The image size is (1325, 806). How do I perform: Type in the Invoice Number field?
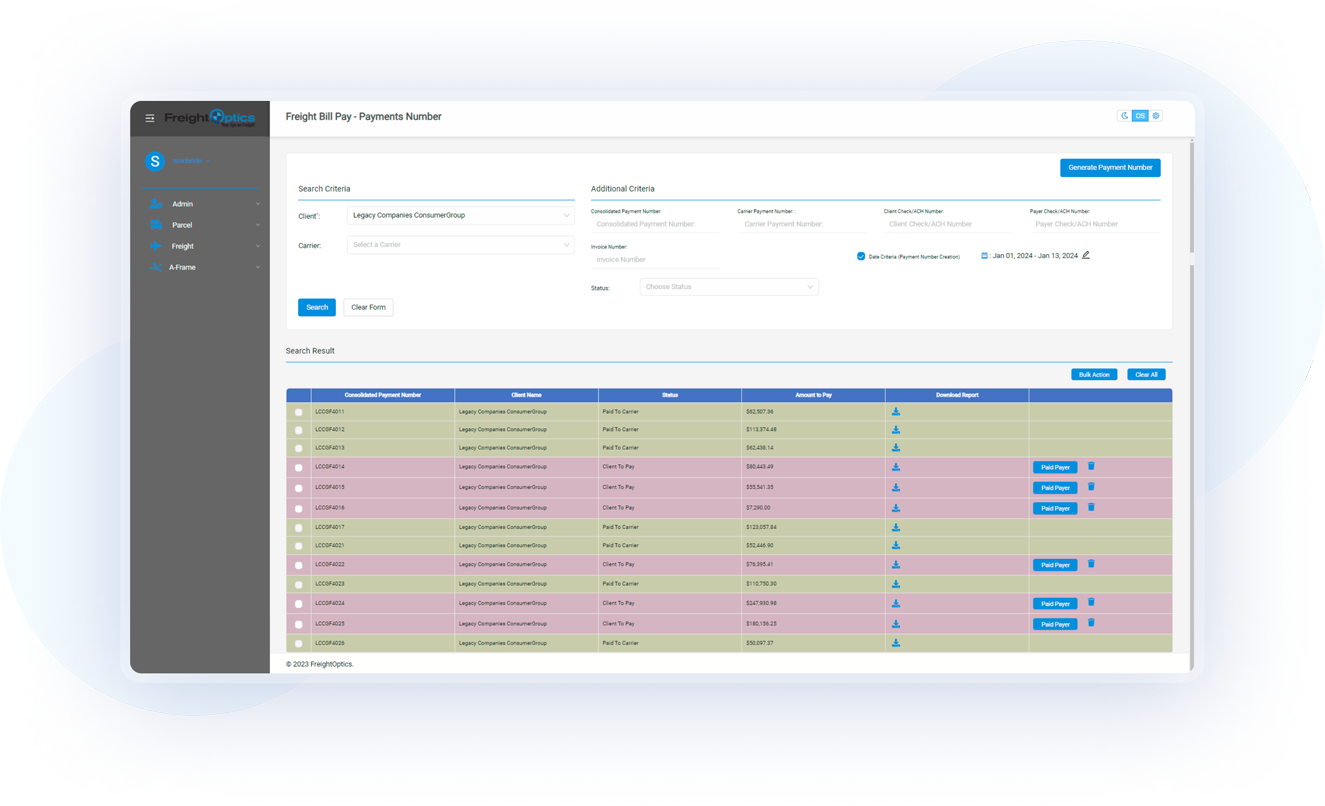pos(654,260)
